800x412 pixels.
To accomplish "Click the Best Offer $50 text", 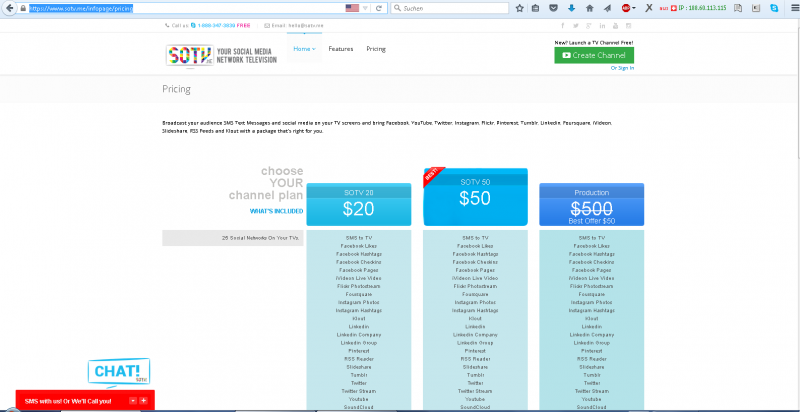I will [592, 221].
